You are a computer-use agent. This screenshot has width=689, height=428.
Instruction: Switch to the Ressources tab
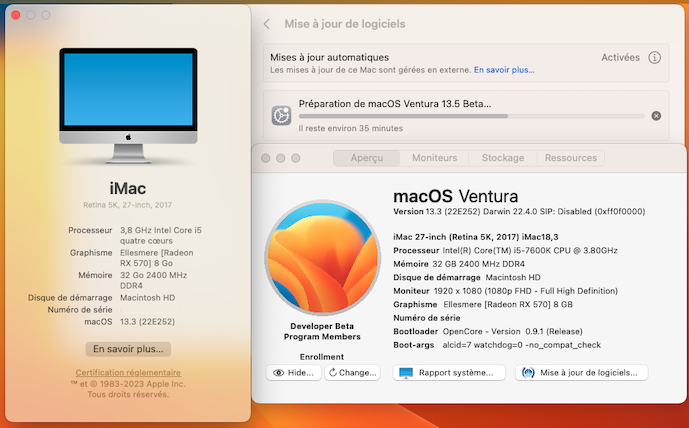point(571,158)
